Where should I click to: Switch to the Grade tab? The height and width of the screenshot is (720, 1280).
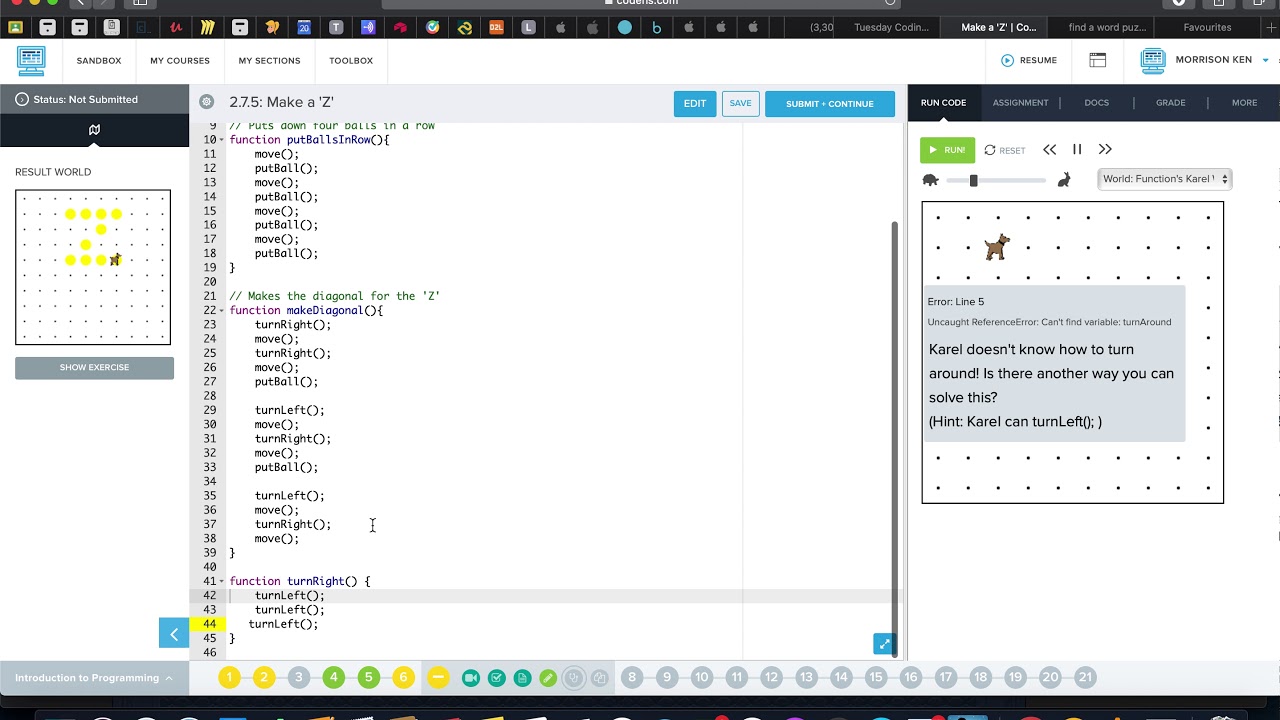pyautogui.click(x=1170, y=102)
